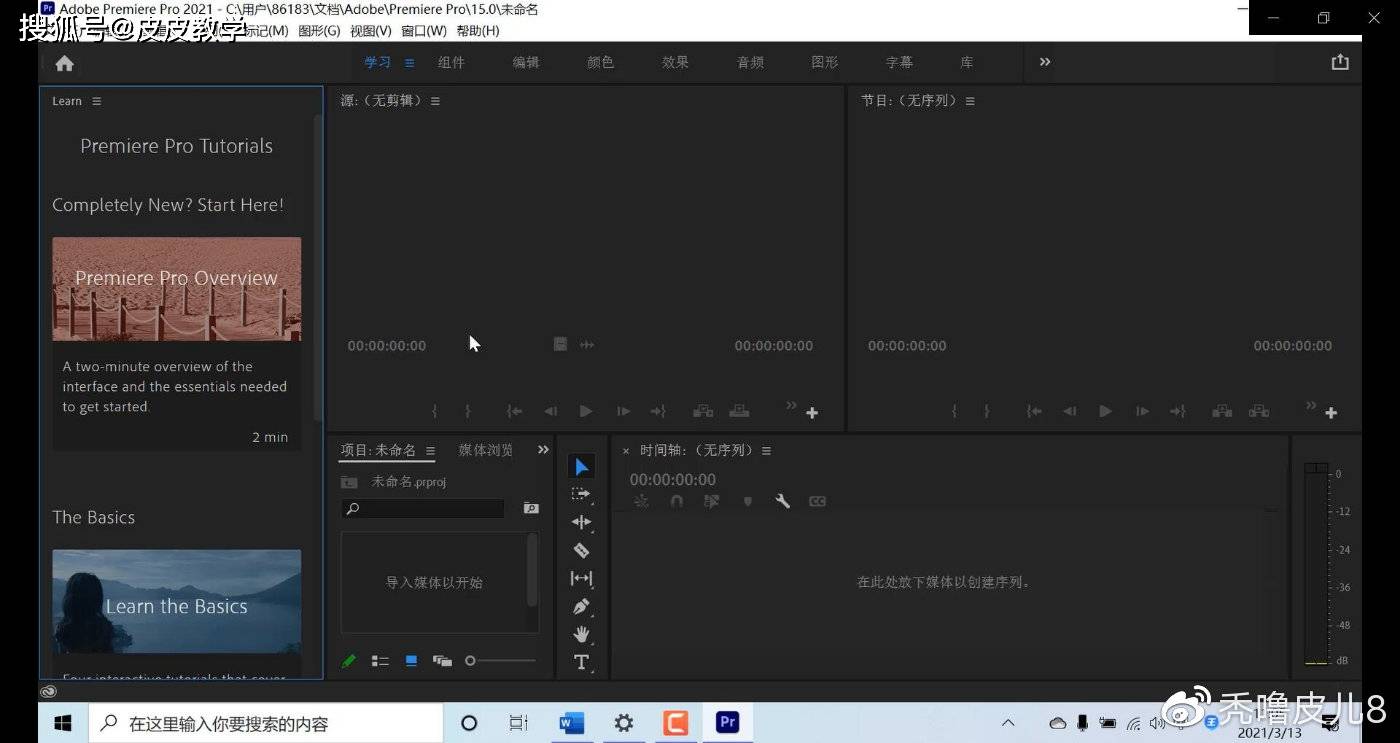Click the timeline CC captions icon

click(x=818, y=501)
